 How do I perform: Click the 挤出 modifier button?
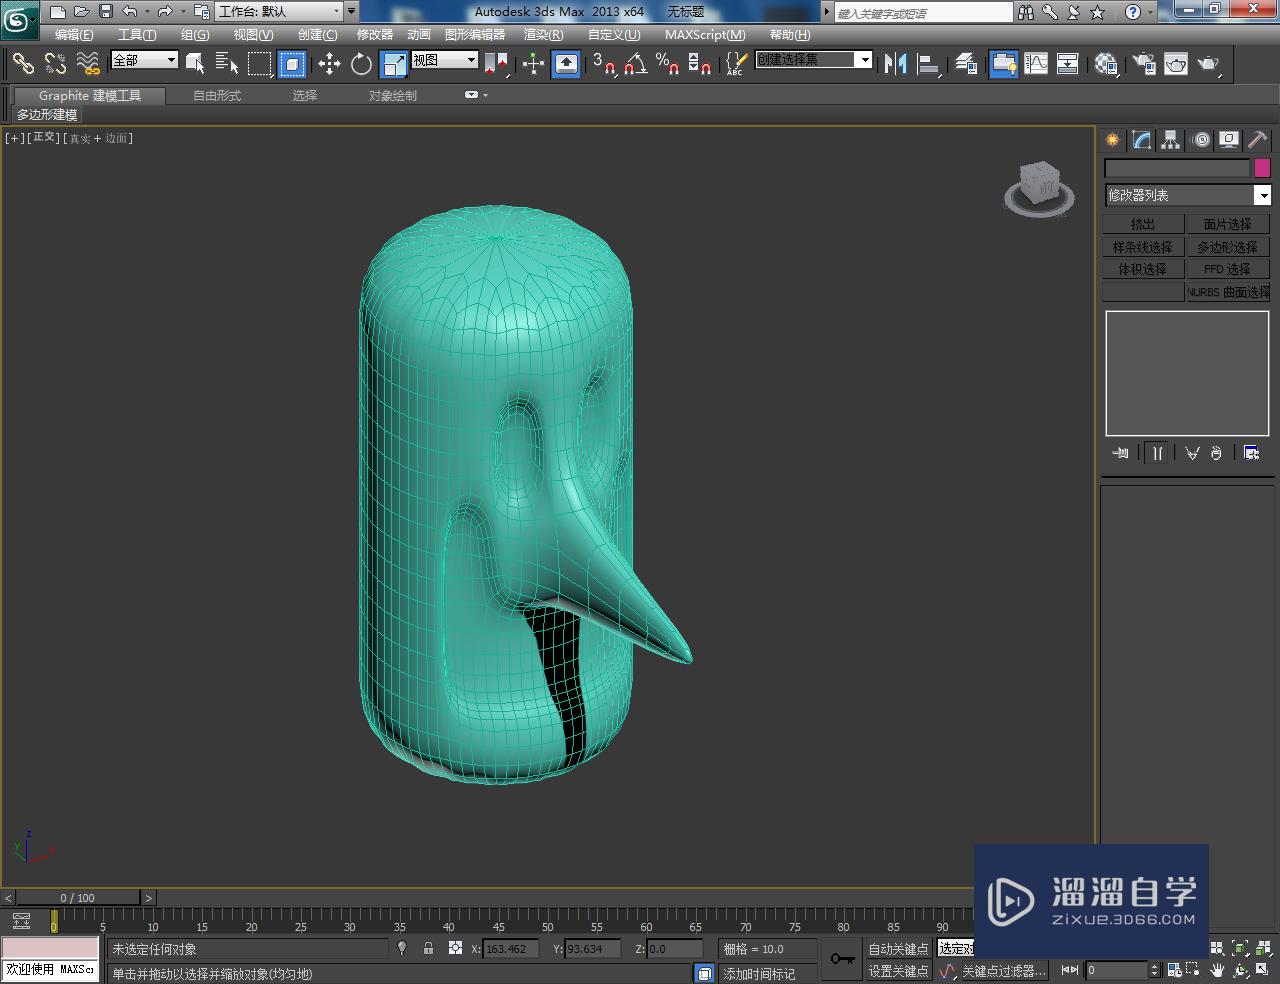[x=1143, y=224]
